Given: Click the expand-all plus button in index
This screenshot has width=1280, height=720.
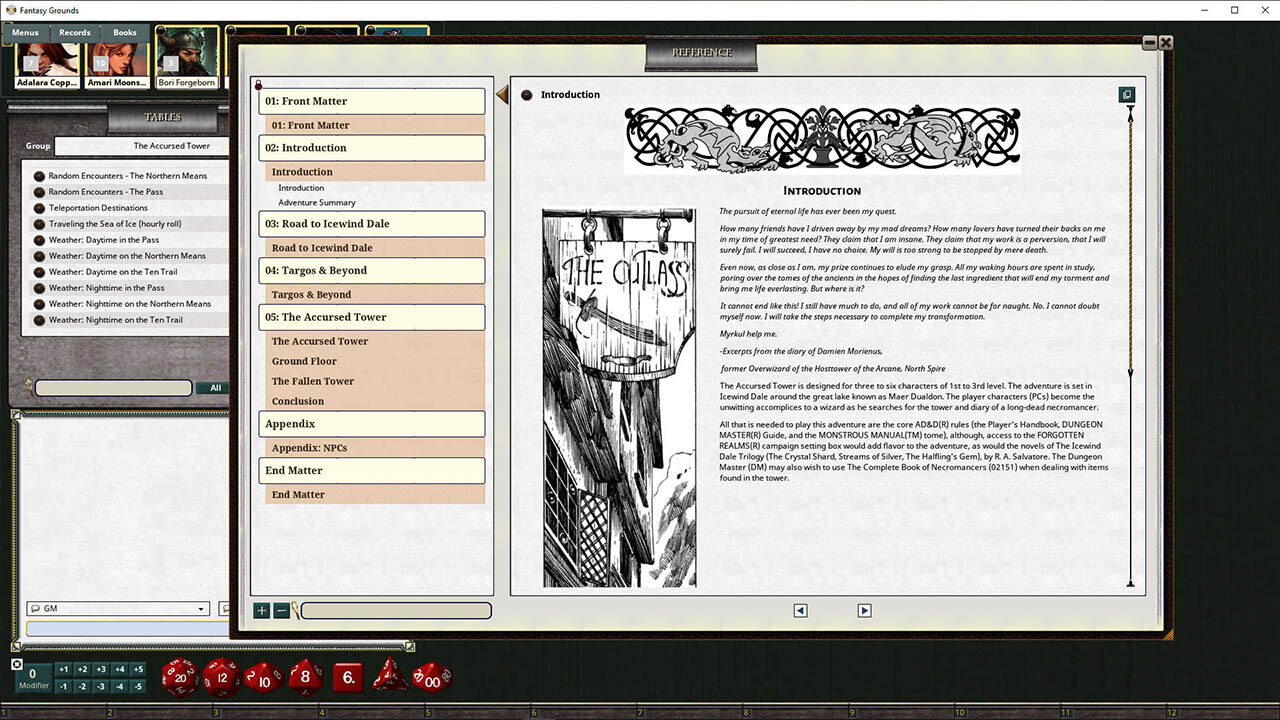Looking at the screenshot, I should click(261, 610).
